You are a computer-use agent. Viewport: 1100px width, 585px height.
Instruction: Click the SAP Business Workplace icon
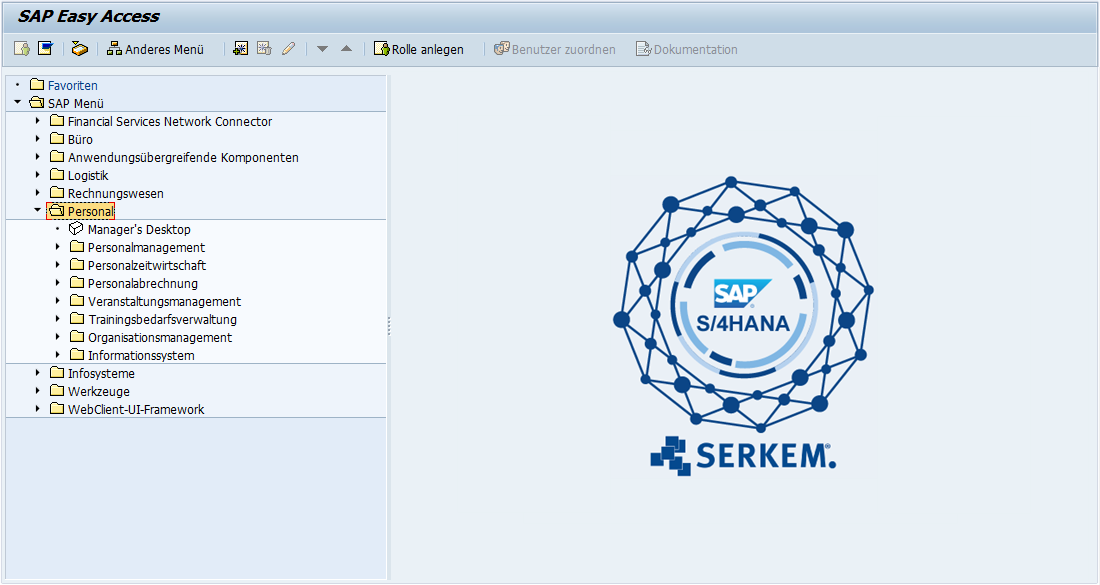[79, 49]
